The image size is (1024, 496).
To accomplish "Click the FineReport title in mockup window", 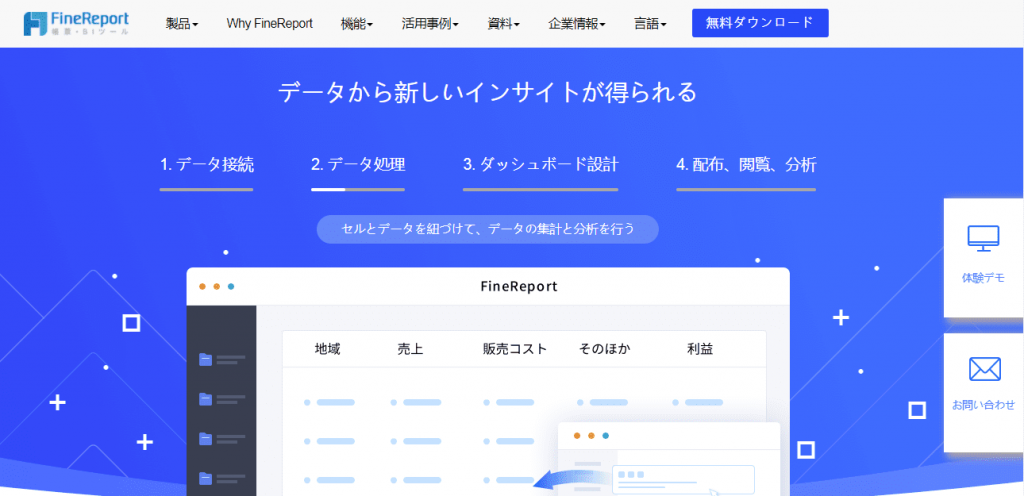I will pos(519,286).
